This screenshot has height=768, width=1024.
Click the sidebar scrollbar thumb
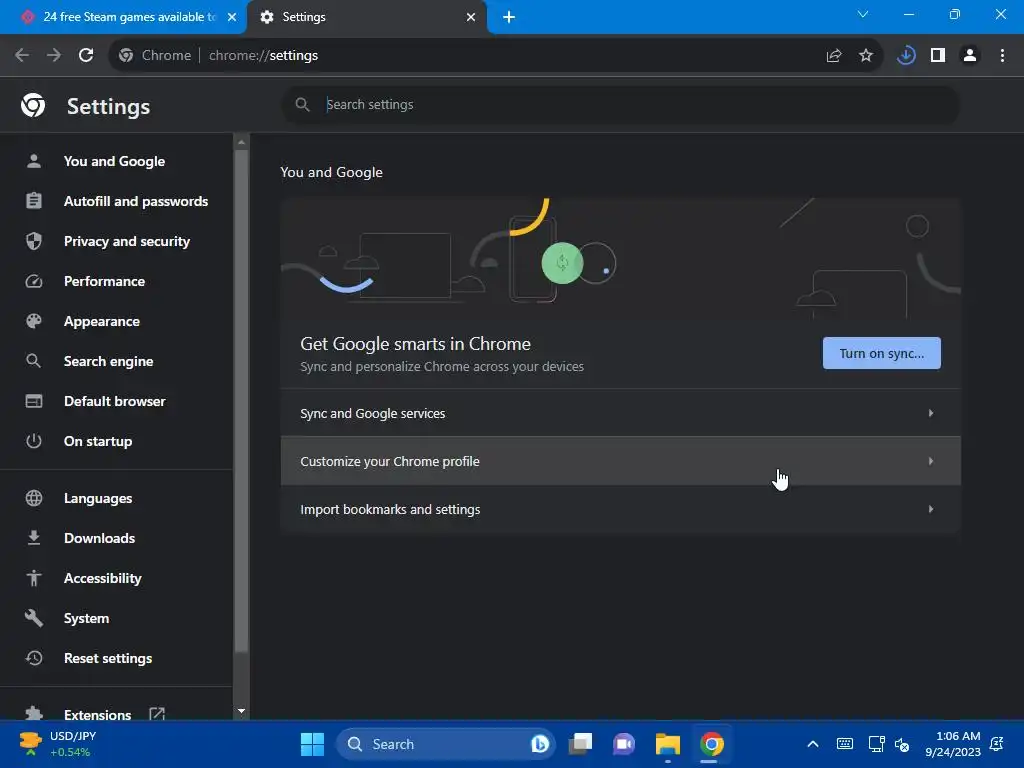pos(241,402)
